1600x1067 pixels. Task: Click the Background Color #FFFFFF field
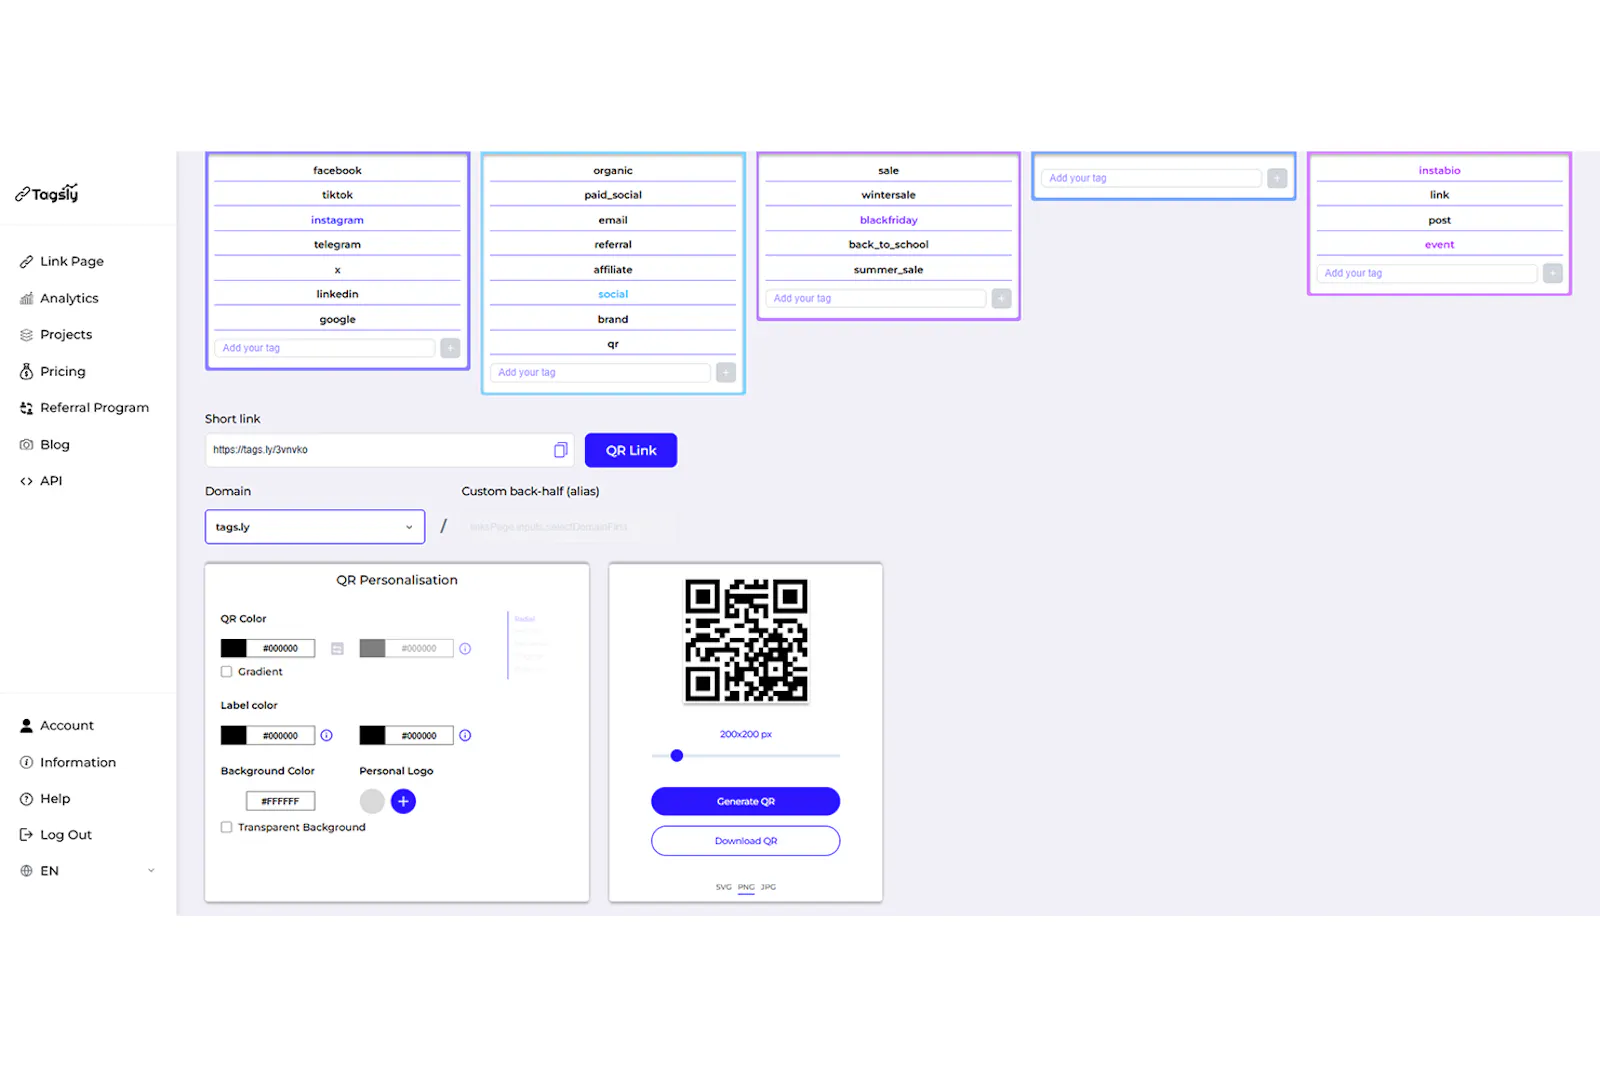pos(280,801)
